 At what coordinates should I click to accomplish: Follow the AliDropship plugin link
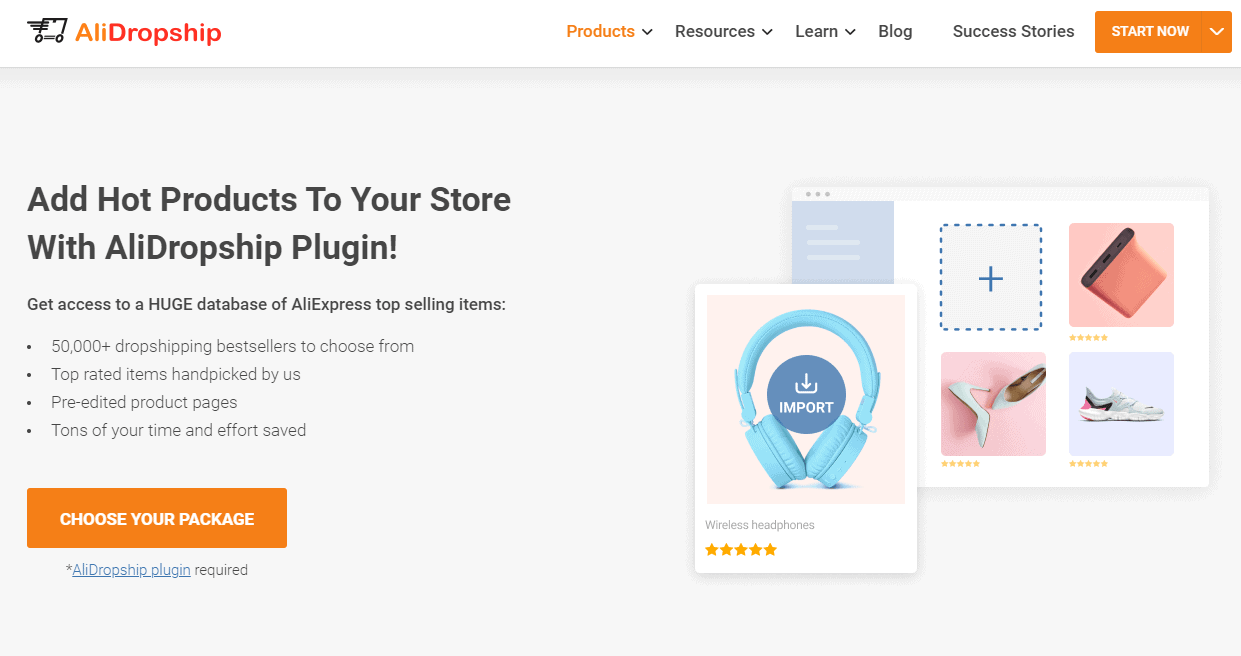click(131, 570)
